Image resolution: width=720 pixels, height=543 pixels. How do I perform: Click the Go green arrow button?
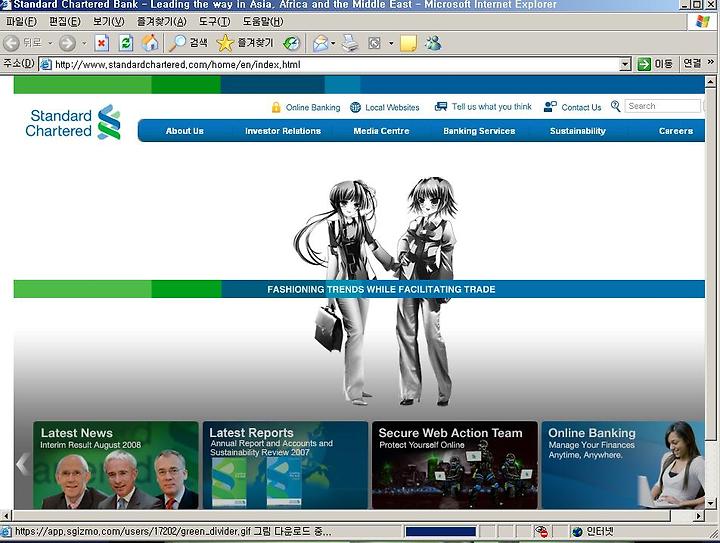(644, 64)
